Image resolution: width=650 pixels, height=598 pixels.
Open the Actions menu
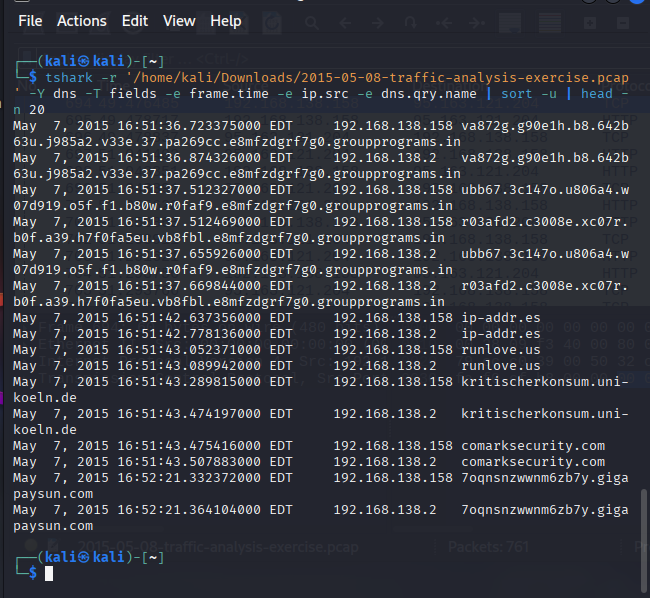82,21
